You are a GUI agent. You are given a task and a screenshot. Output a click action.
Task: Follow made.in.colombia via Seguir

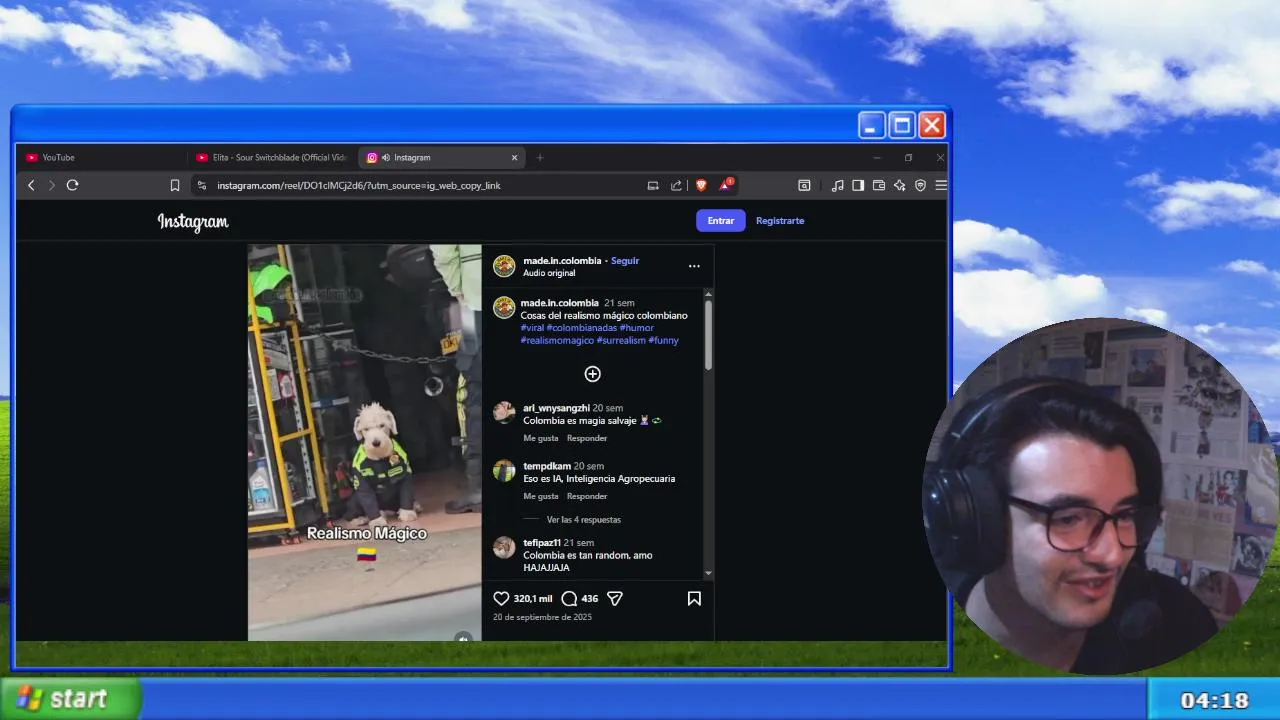click(x=625, y=261)
